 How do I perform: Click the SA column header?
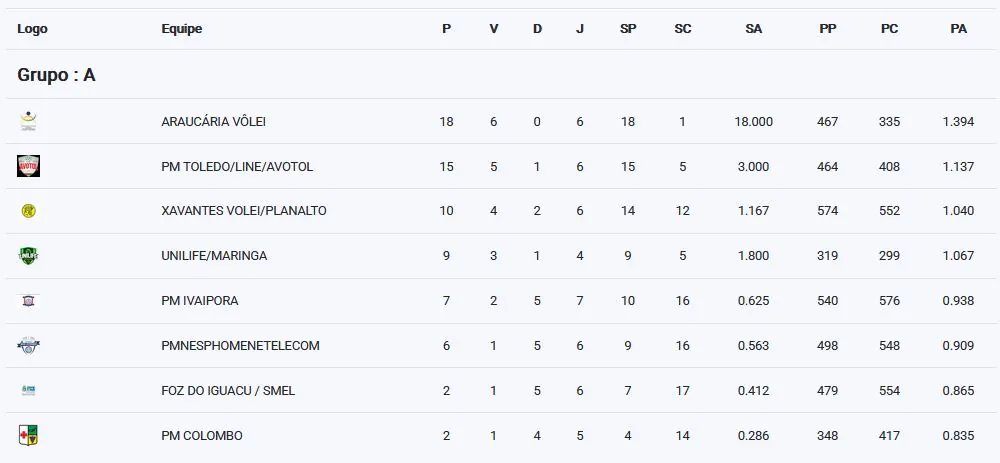pos(754,29)
